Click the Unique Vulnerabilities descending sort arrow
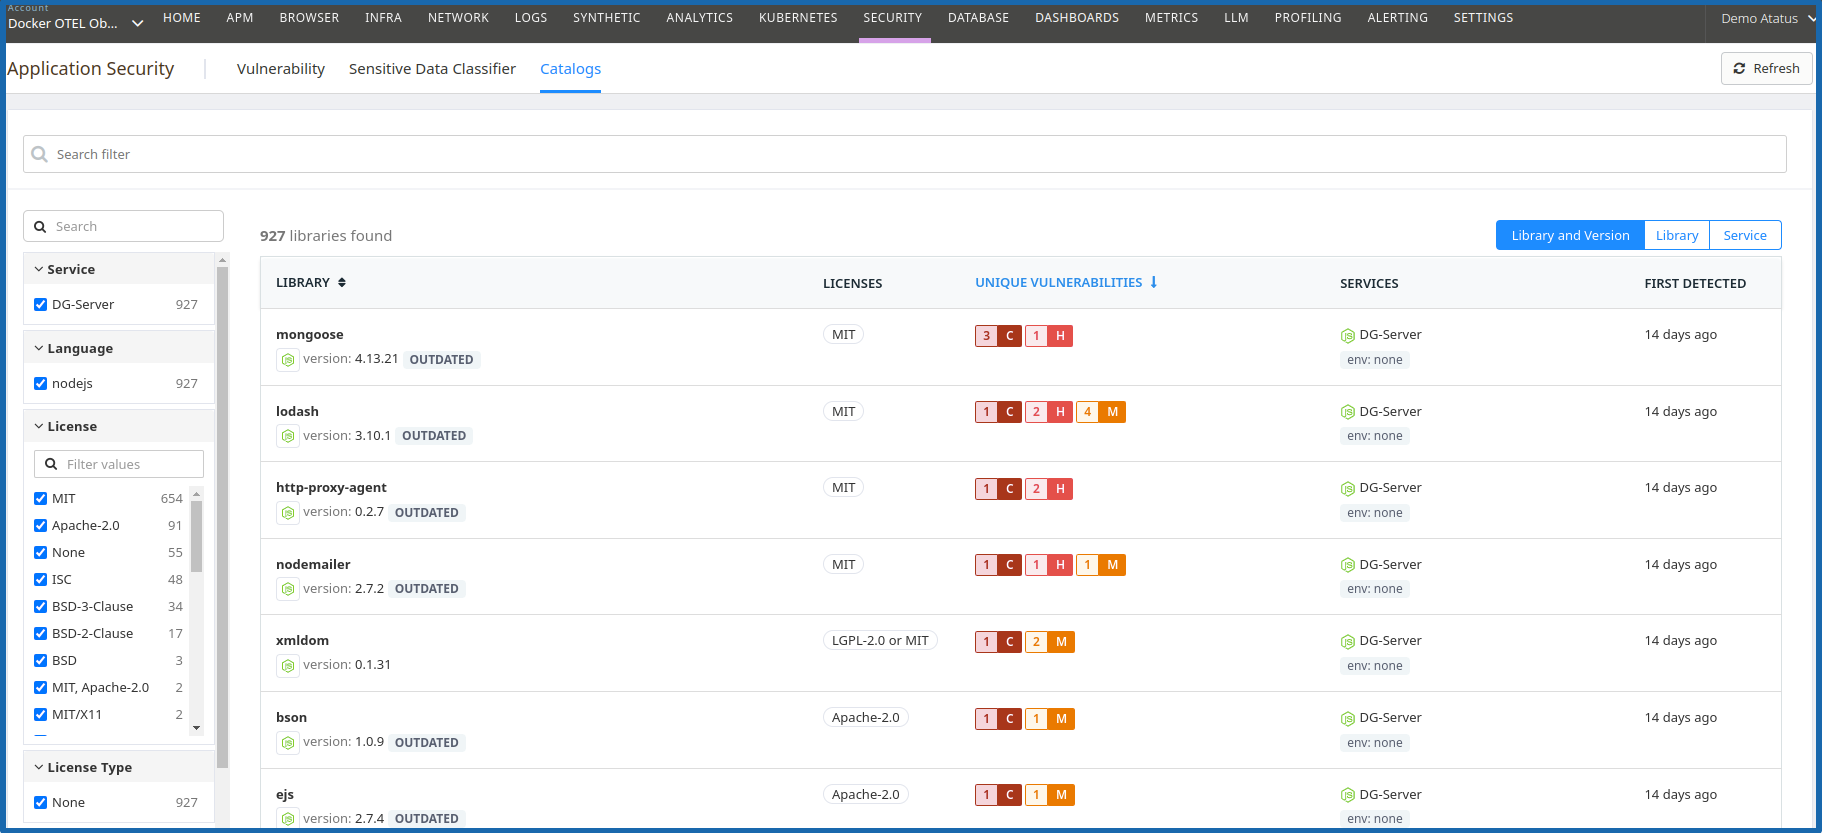This screenshot has height=833, width=1822. coord(1154,283)
